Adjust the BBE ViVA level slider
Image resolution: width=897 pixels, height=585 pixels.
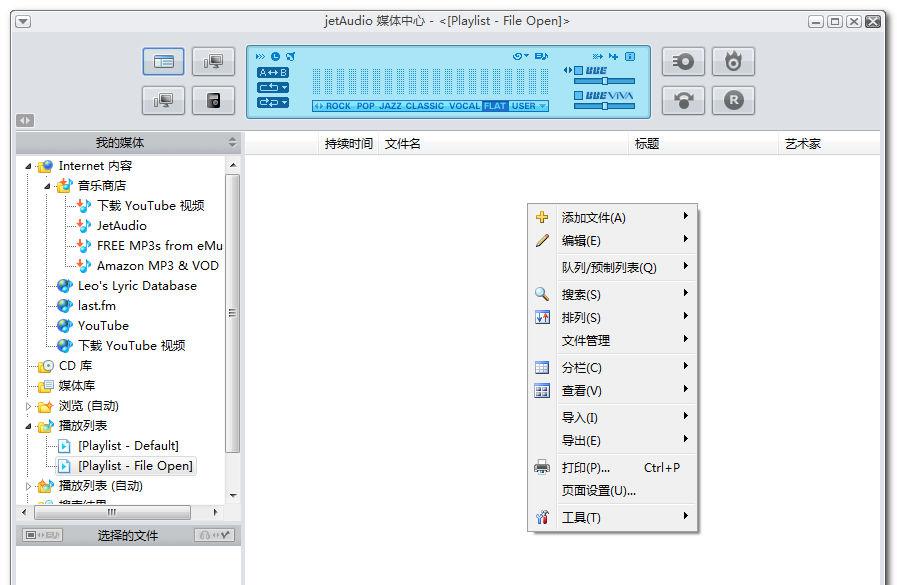pyautogui.click(x=605, y=106)
